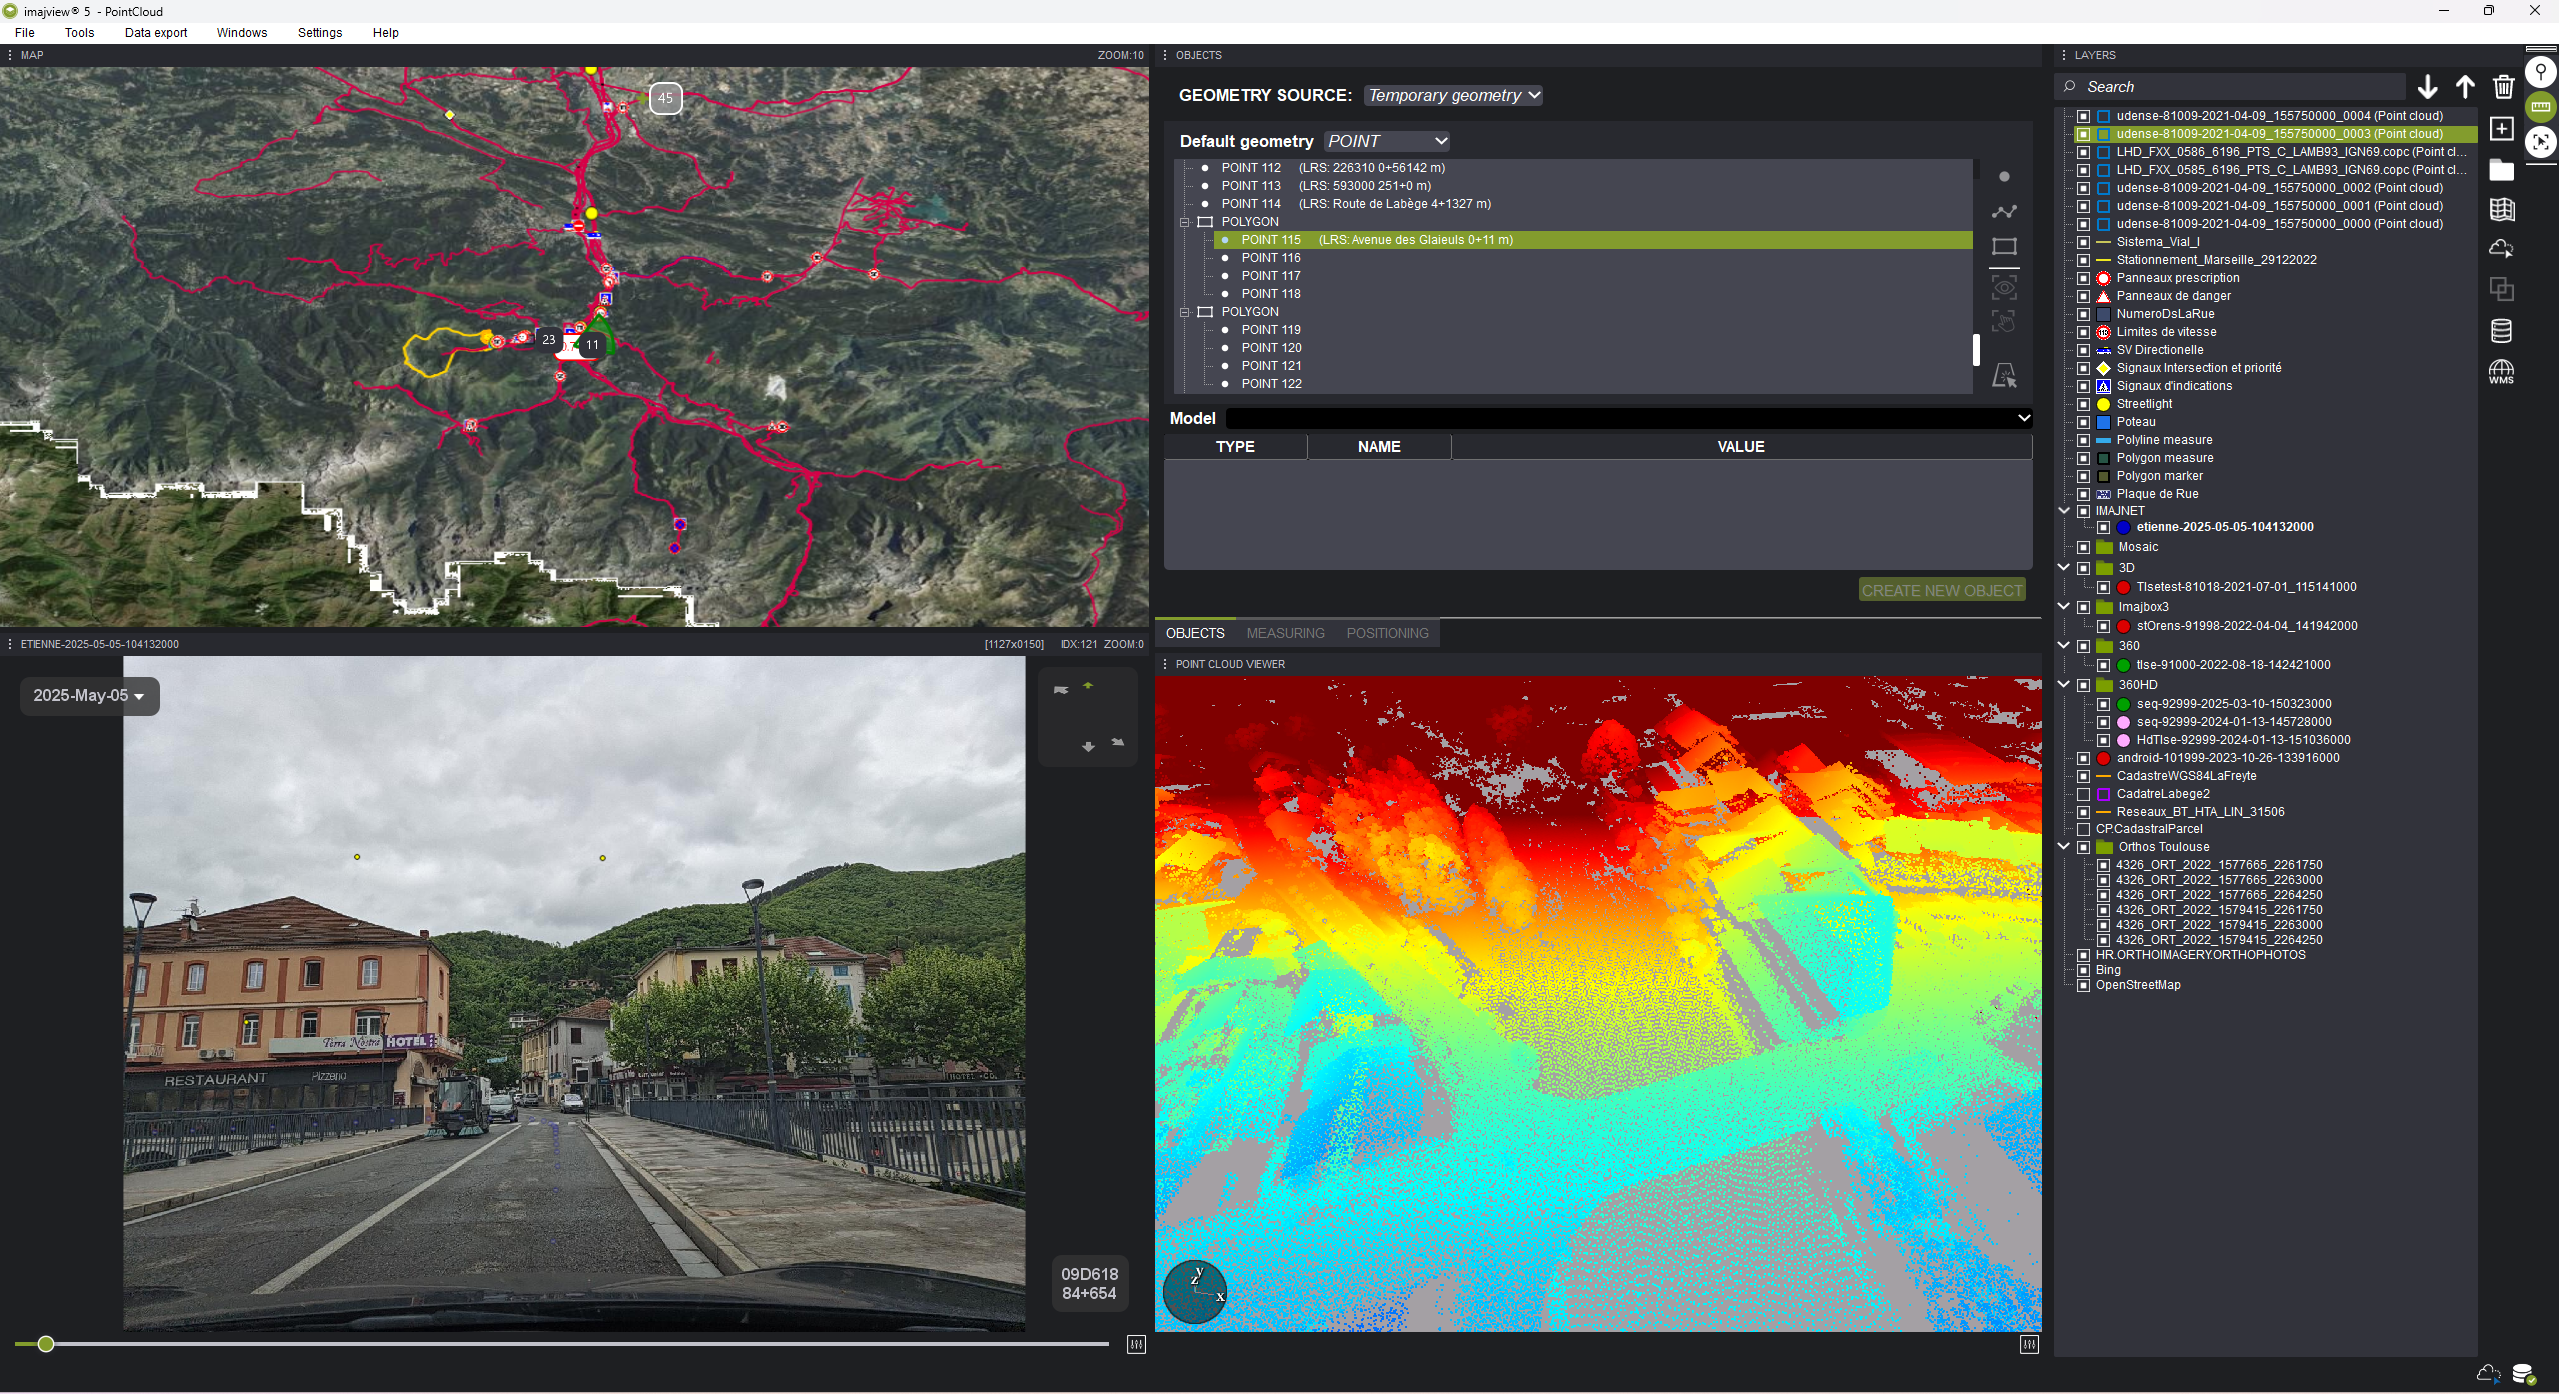Open the Data export menu
2559x1394 pixels.
click(x=156, y=33)
